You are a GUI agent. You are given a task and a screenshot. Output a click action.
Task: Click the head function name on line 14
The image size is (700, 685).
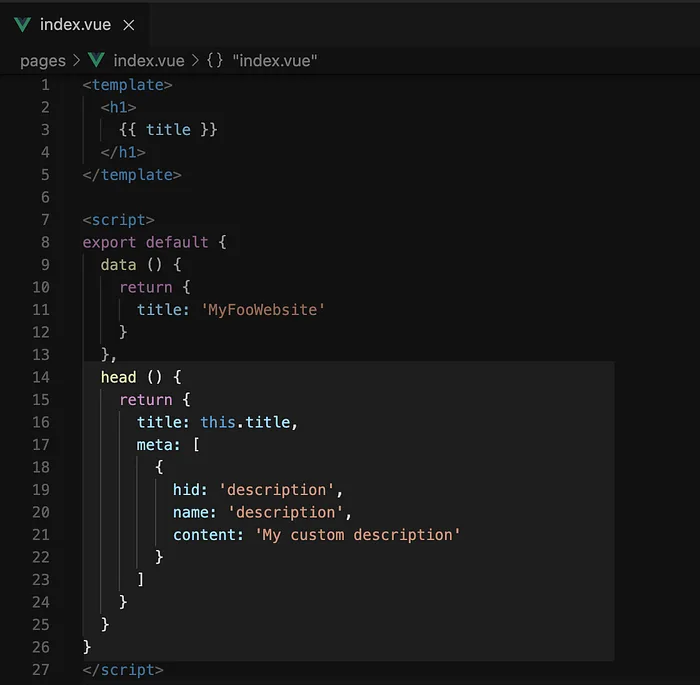click(118, 377)
